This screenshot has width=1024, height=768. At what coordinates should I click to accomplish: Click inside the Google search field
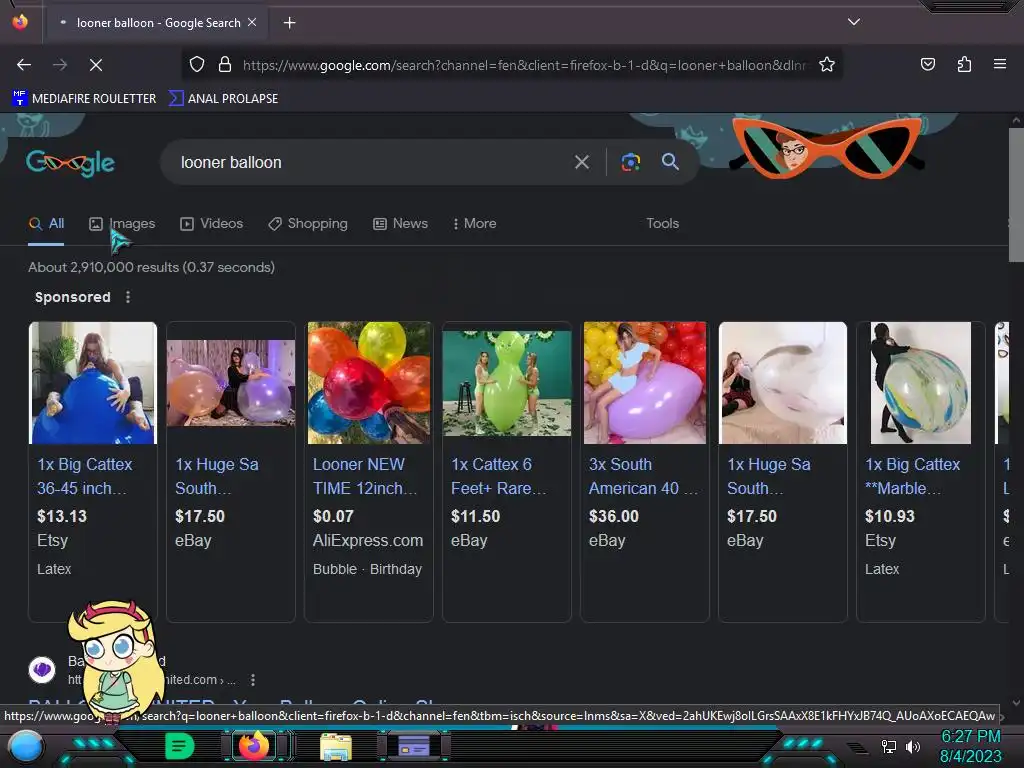click(x=372, y=162)
